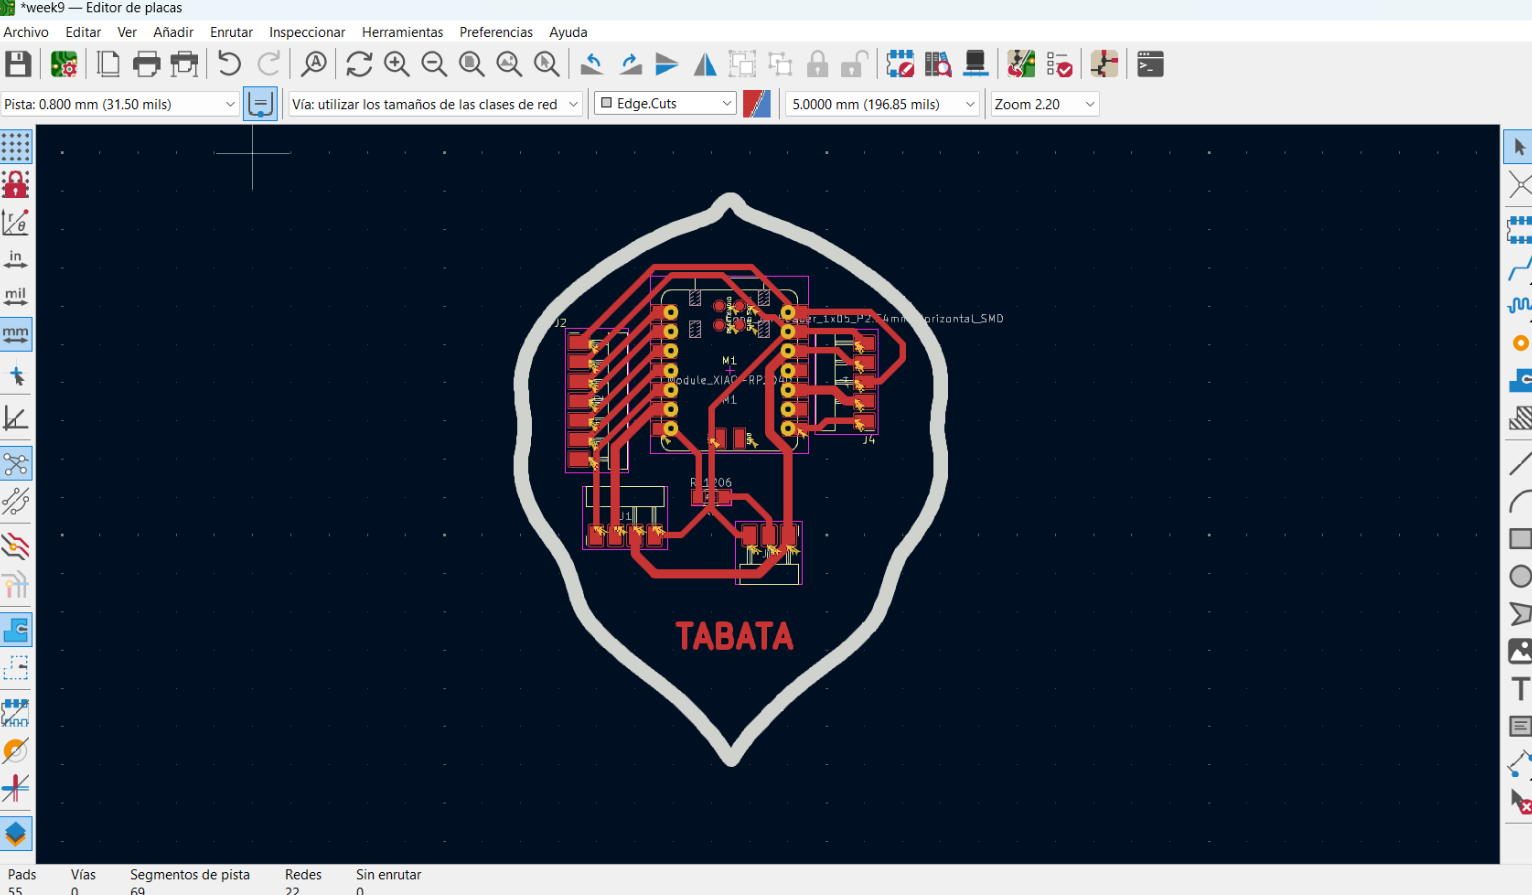Zoom in on the board
1532x895 pixels.
397,65
